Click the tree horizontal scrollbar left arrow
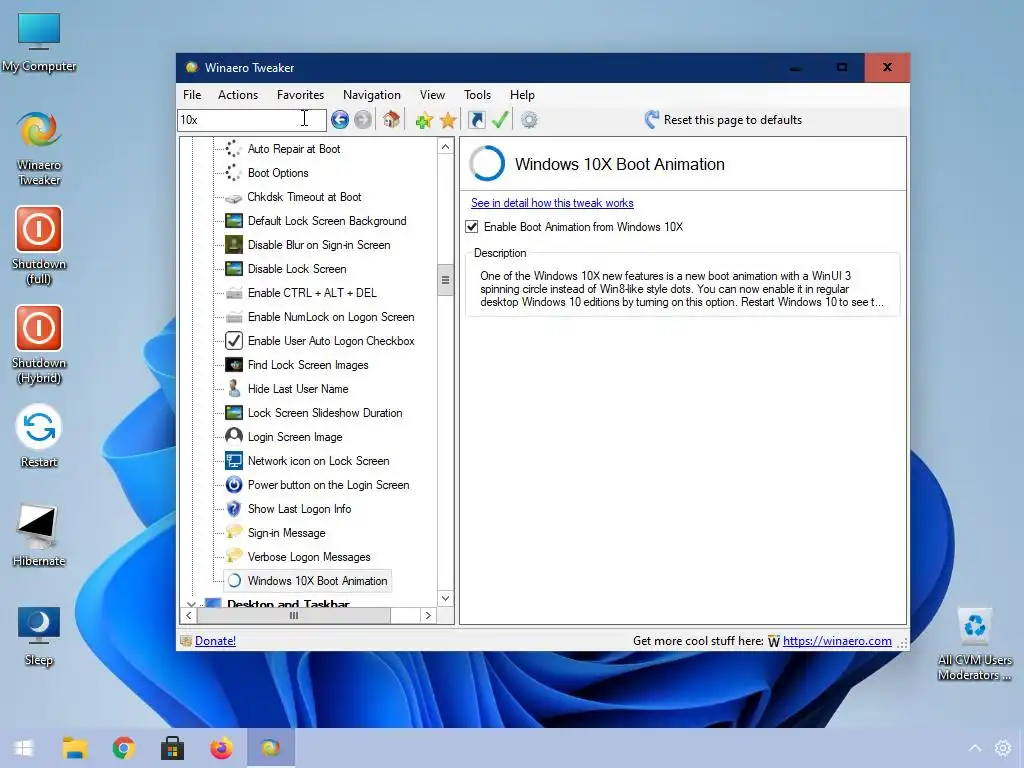The image size is (1024, 768). click(189, 615)
